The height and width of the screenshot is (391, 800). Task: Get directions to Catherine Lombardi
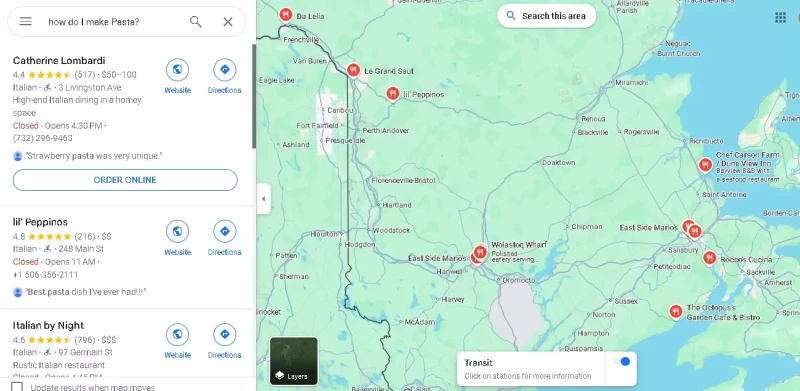(224, 70)
